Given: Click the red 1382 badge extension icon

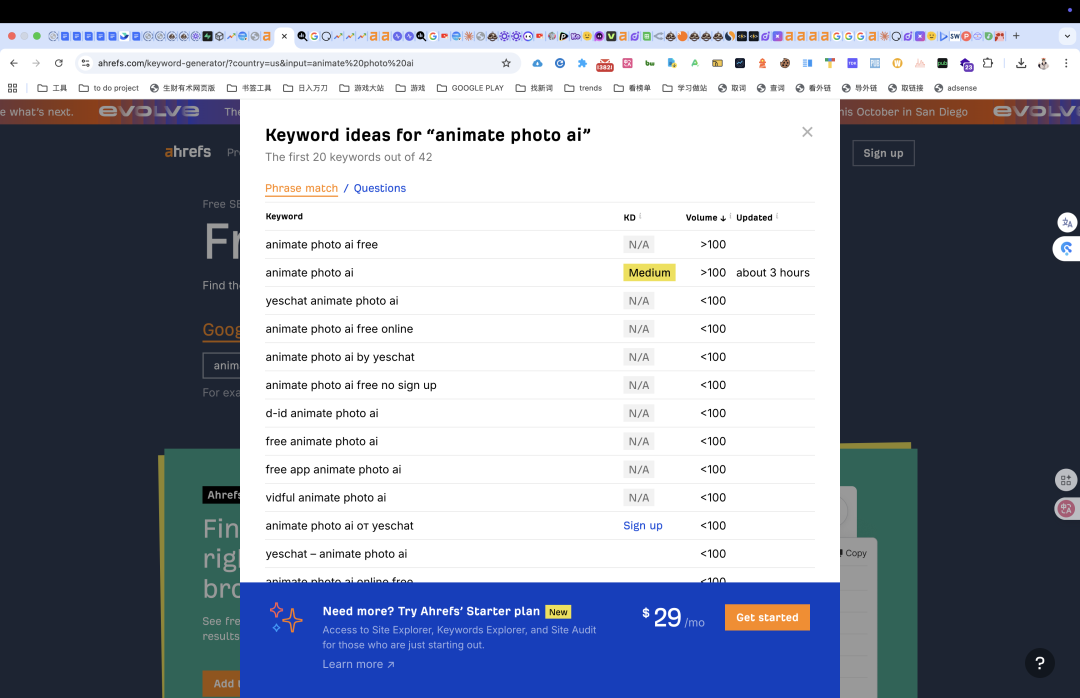Looking at the screenshot, I should pos(605,64).
